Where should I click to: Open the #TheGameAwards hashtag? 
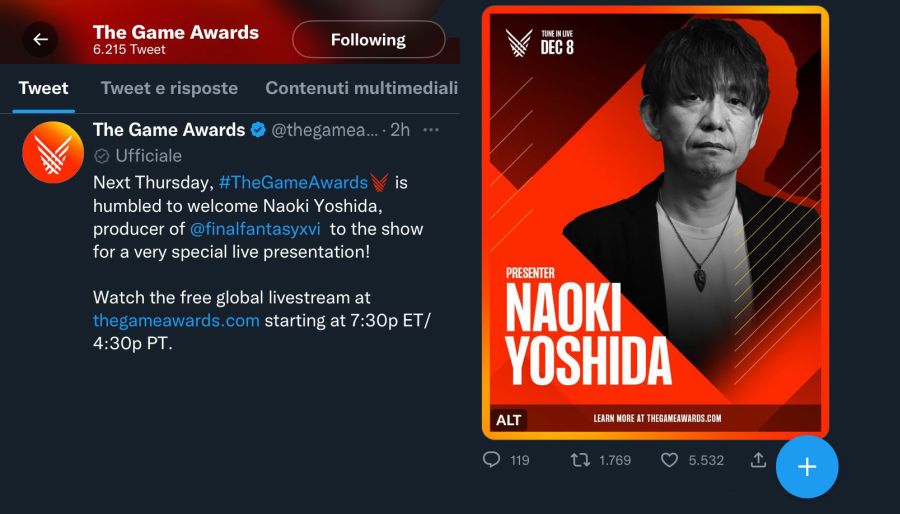click(293, 182)
